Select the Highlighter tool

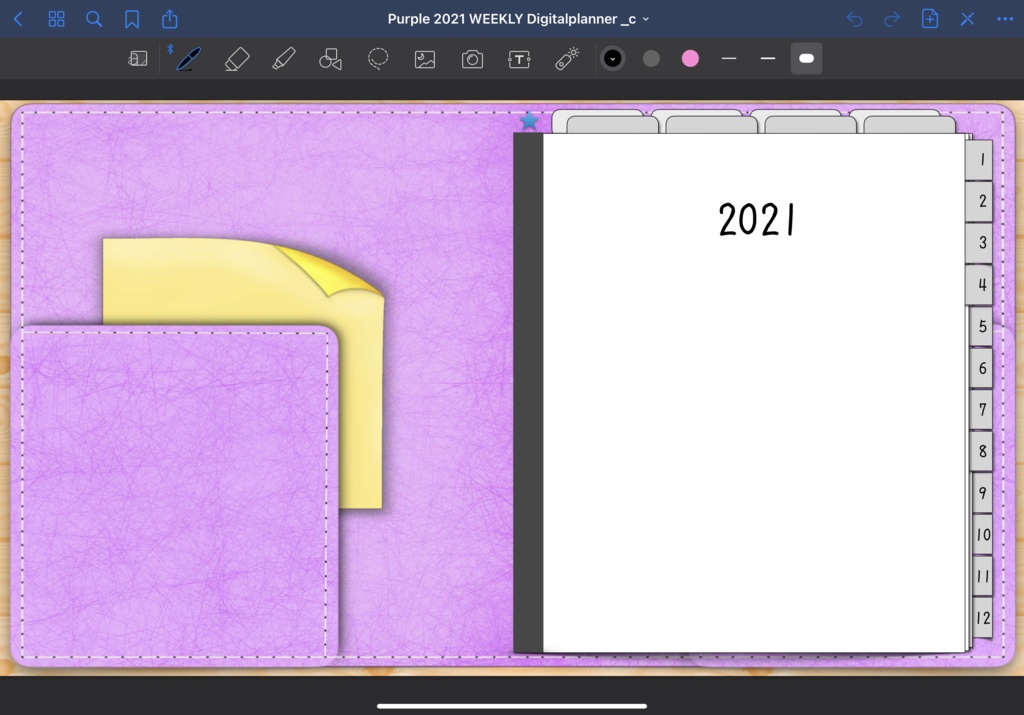283,59
